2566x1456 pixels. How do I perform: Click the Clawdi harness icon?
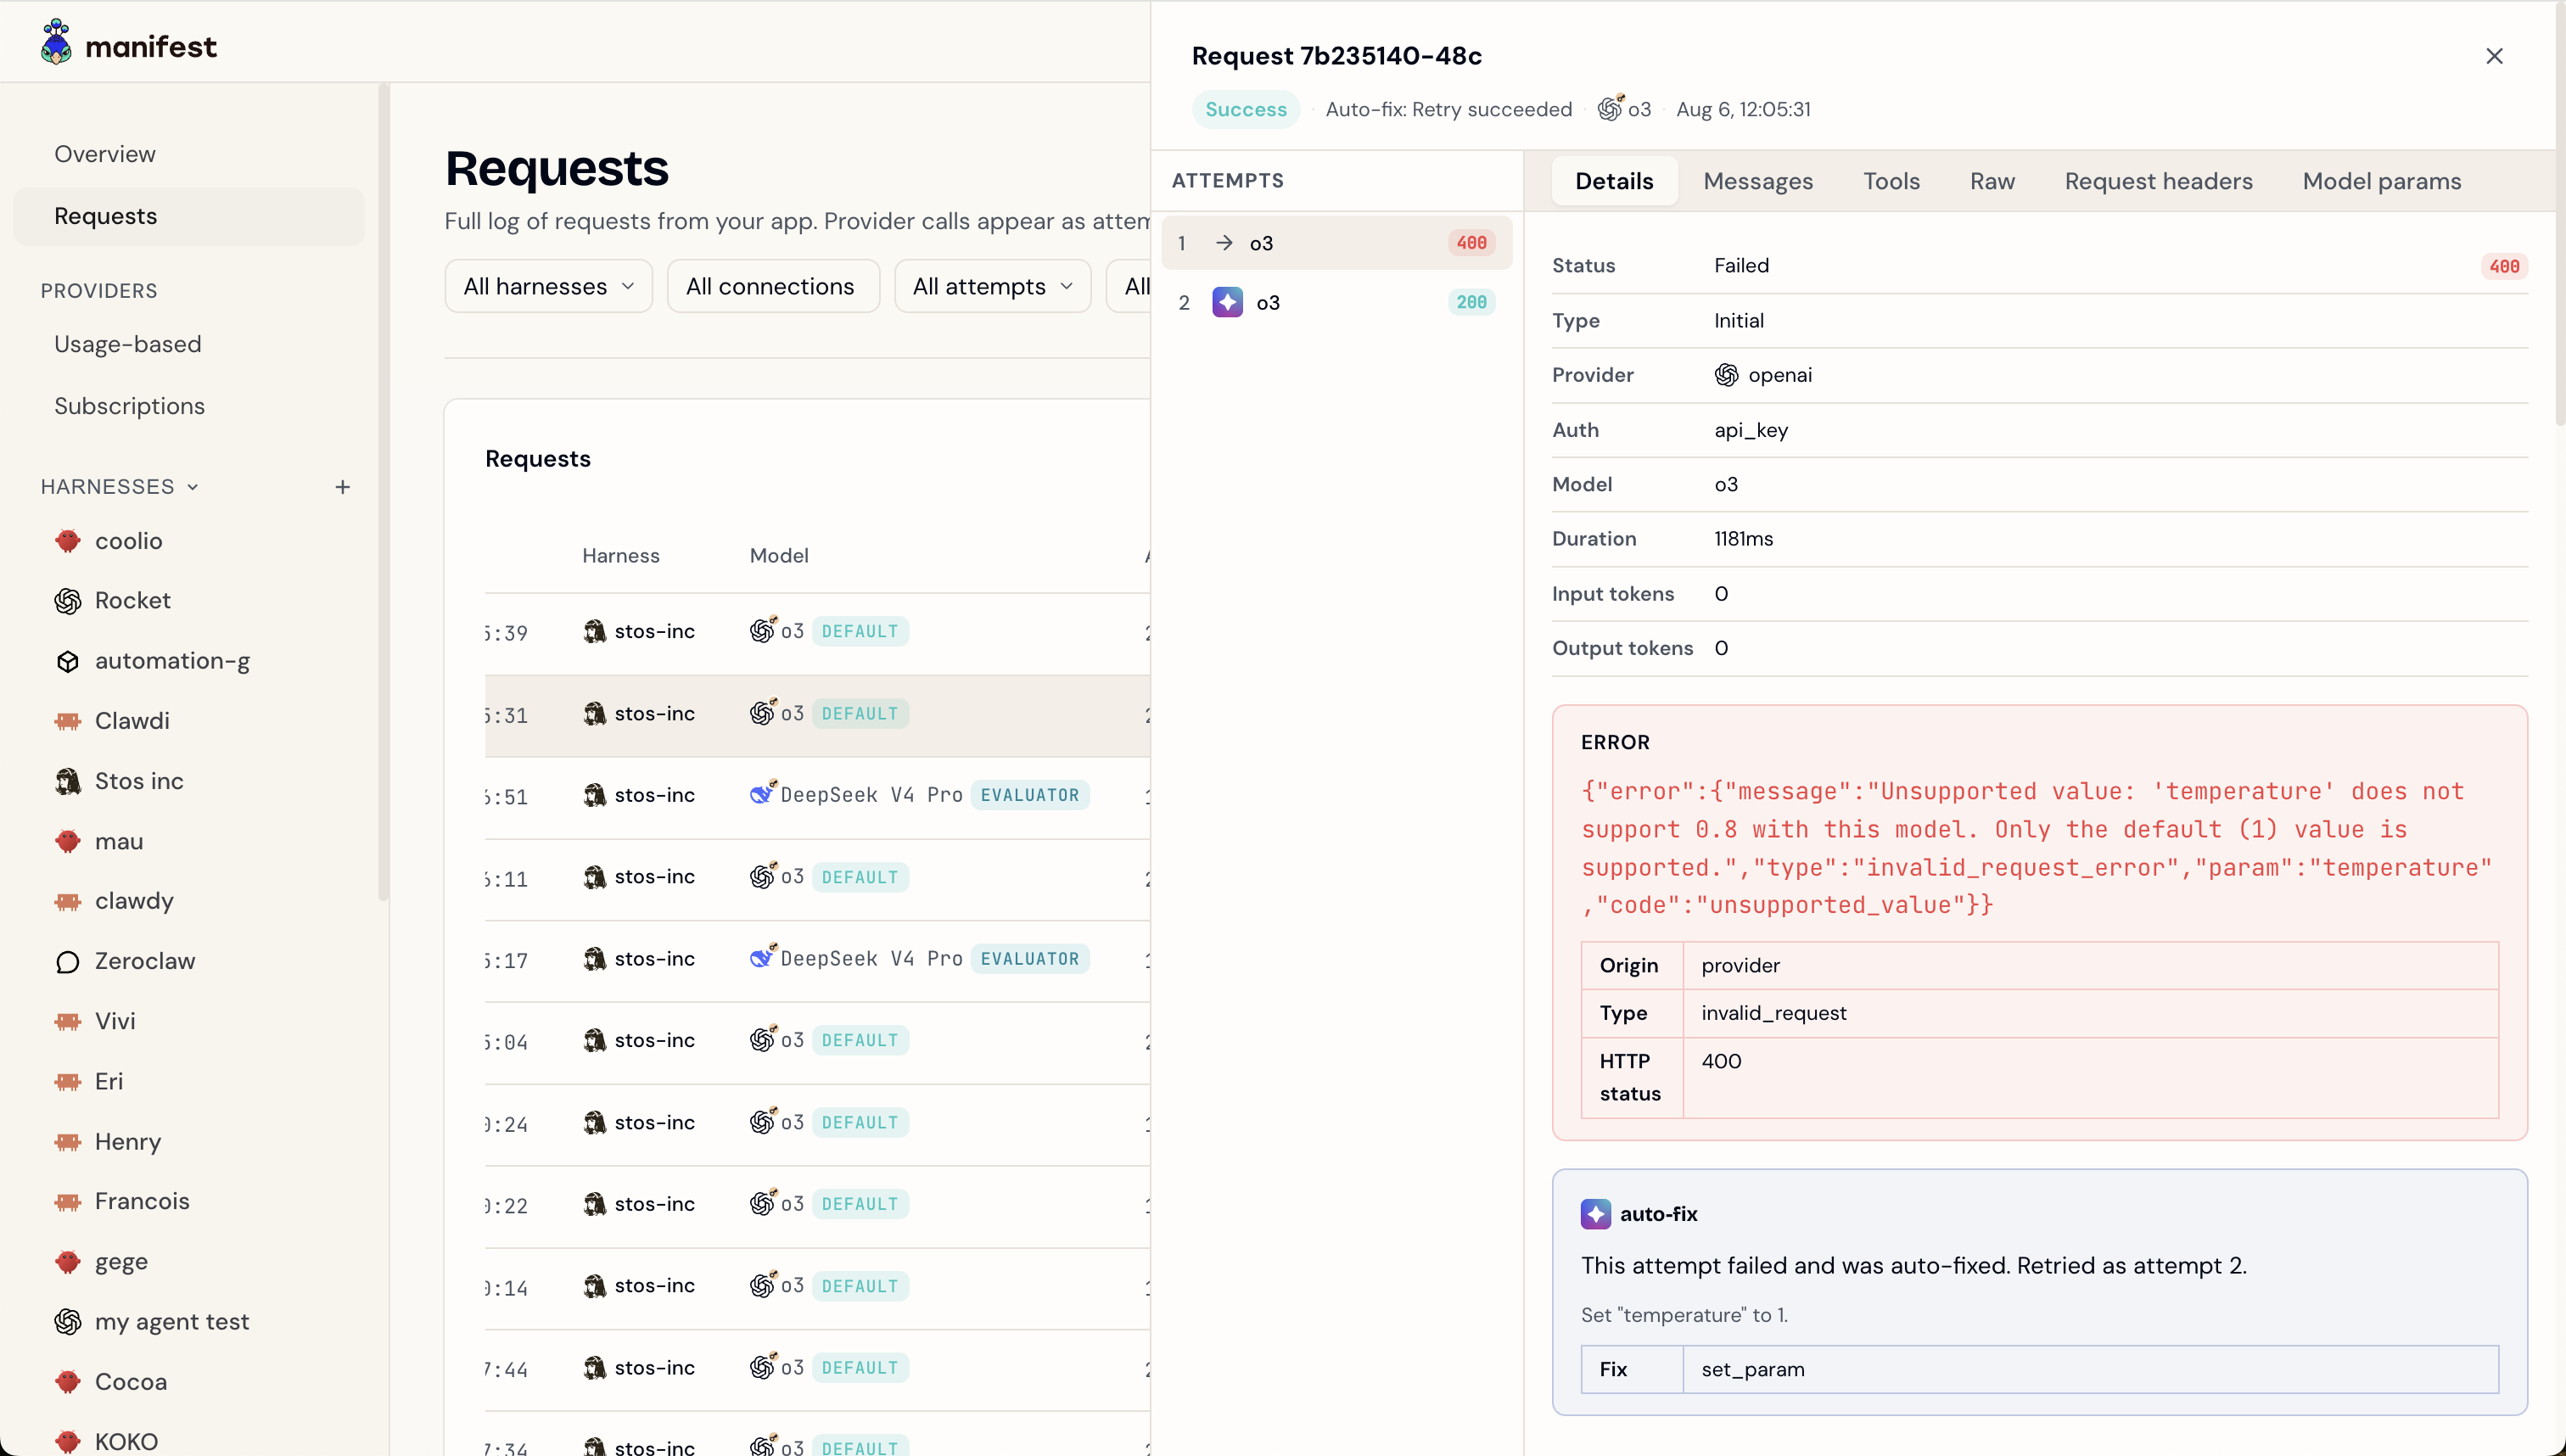[x=68, y=721]
